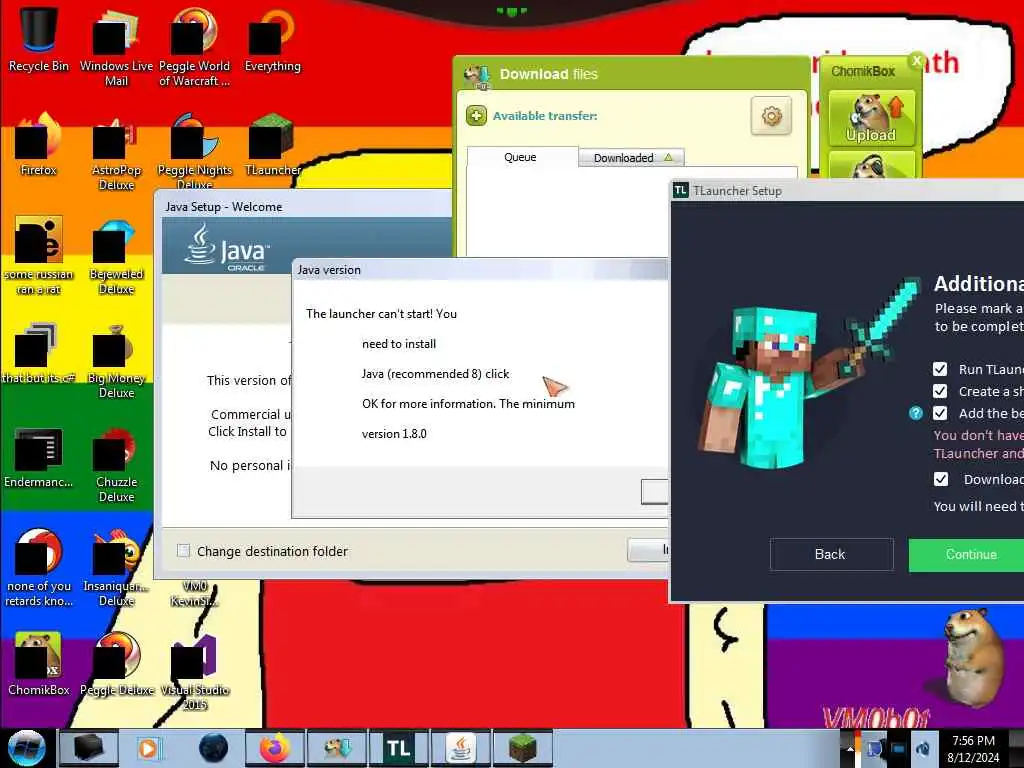The height and width of the screenshot is (768, 1024).
Task: Open the ChomikBox desktop shortcut
Action: click(38, 664)
